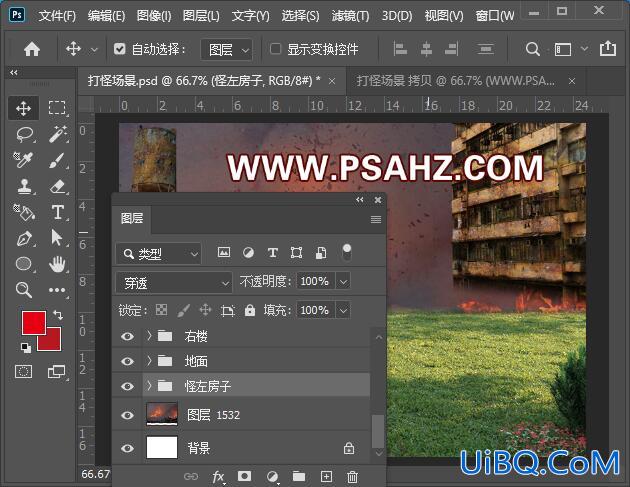Image resolution: width=630 pixels, height=487 pixels.
Task: Add a layer mask
Action: (x=244, y=477)
